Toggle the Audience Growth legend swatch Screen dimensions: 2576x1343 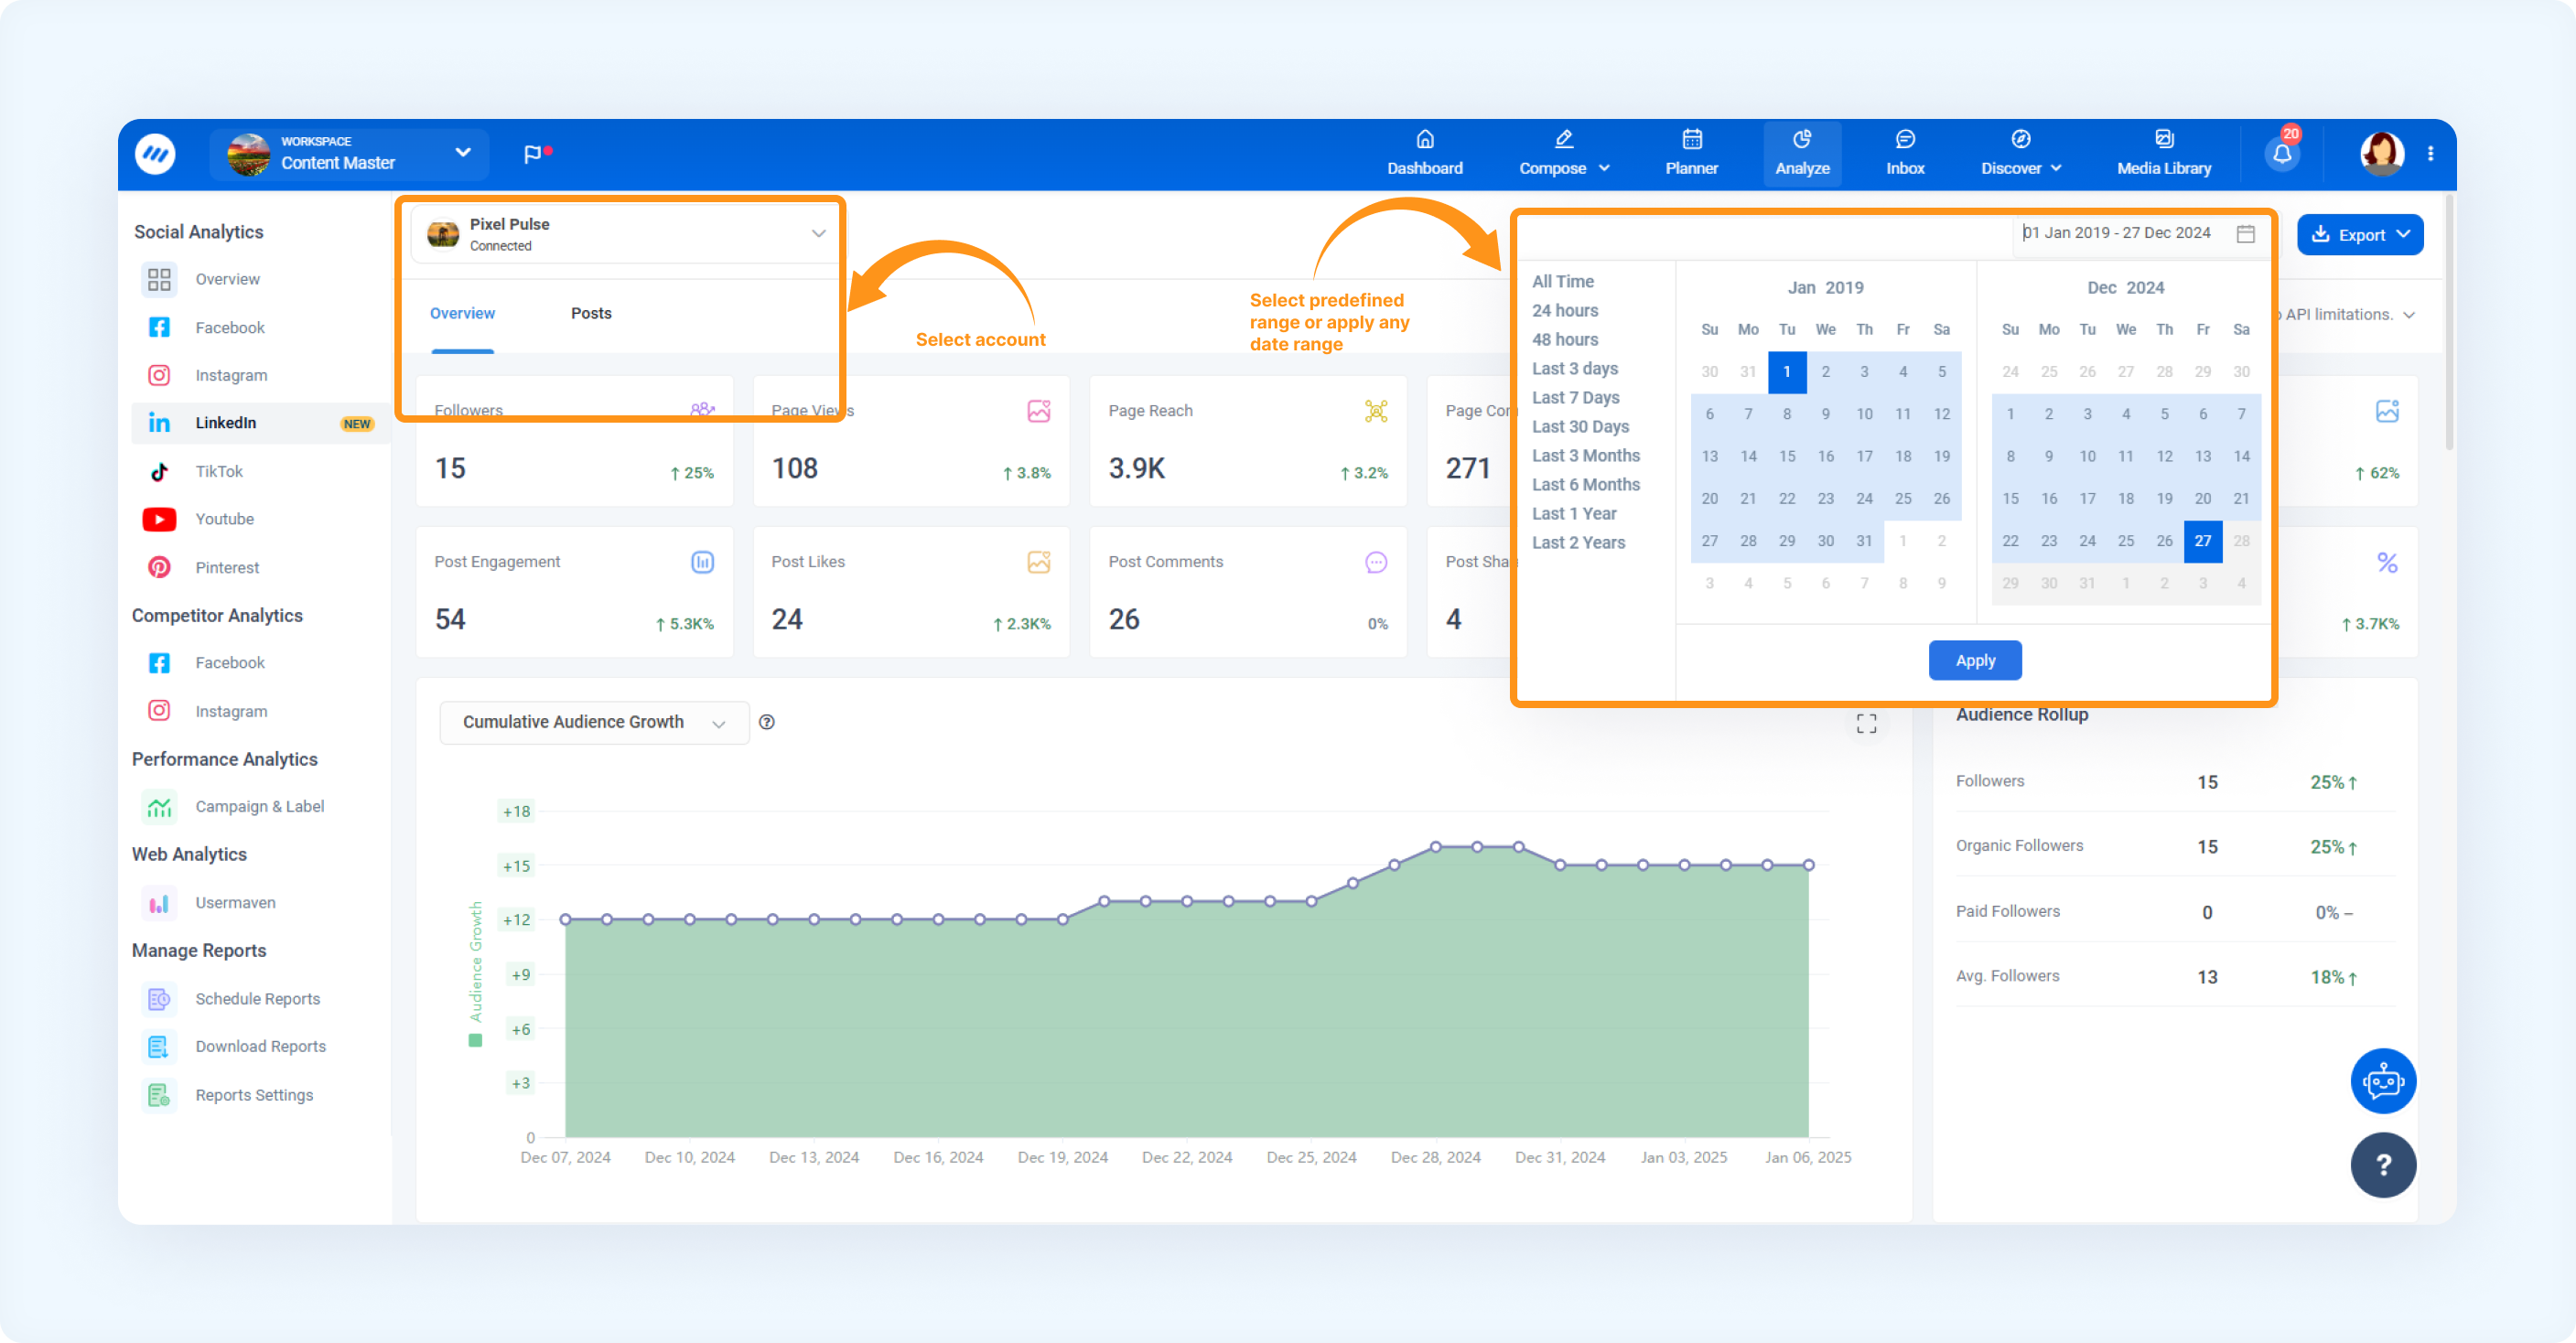pos(476,1041)
